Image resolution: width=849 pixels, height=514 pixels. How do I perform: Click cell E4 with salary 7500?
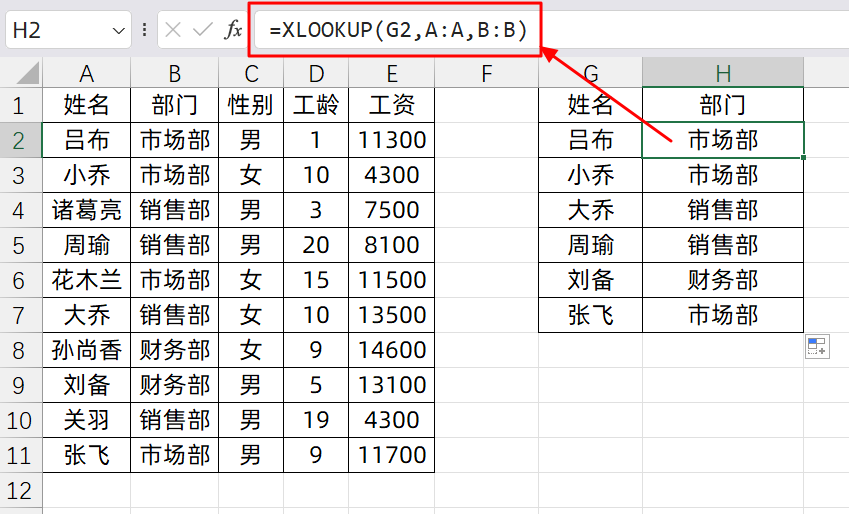tap(391, 210)
